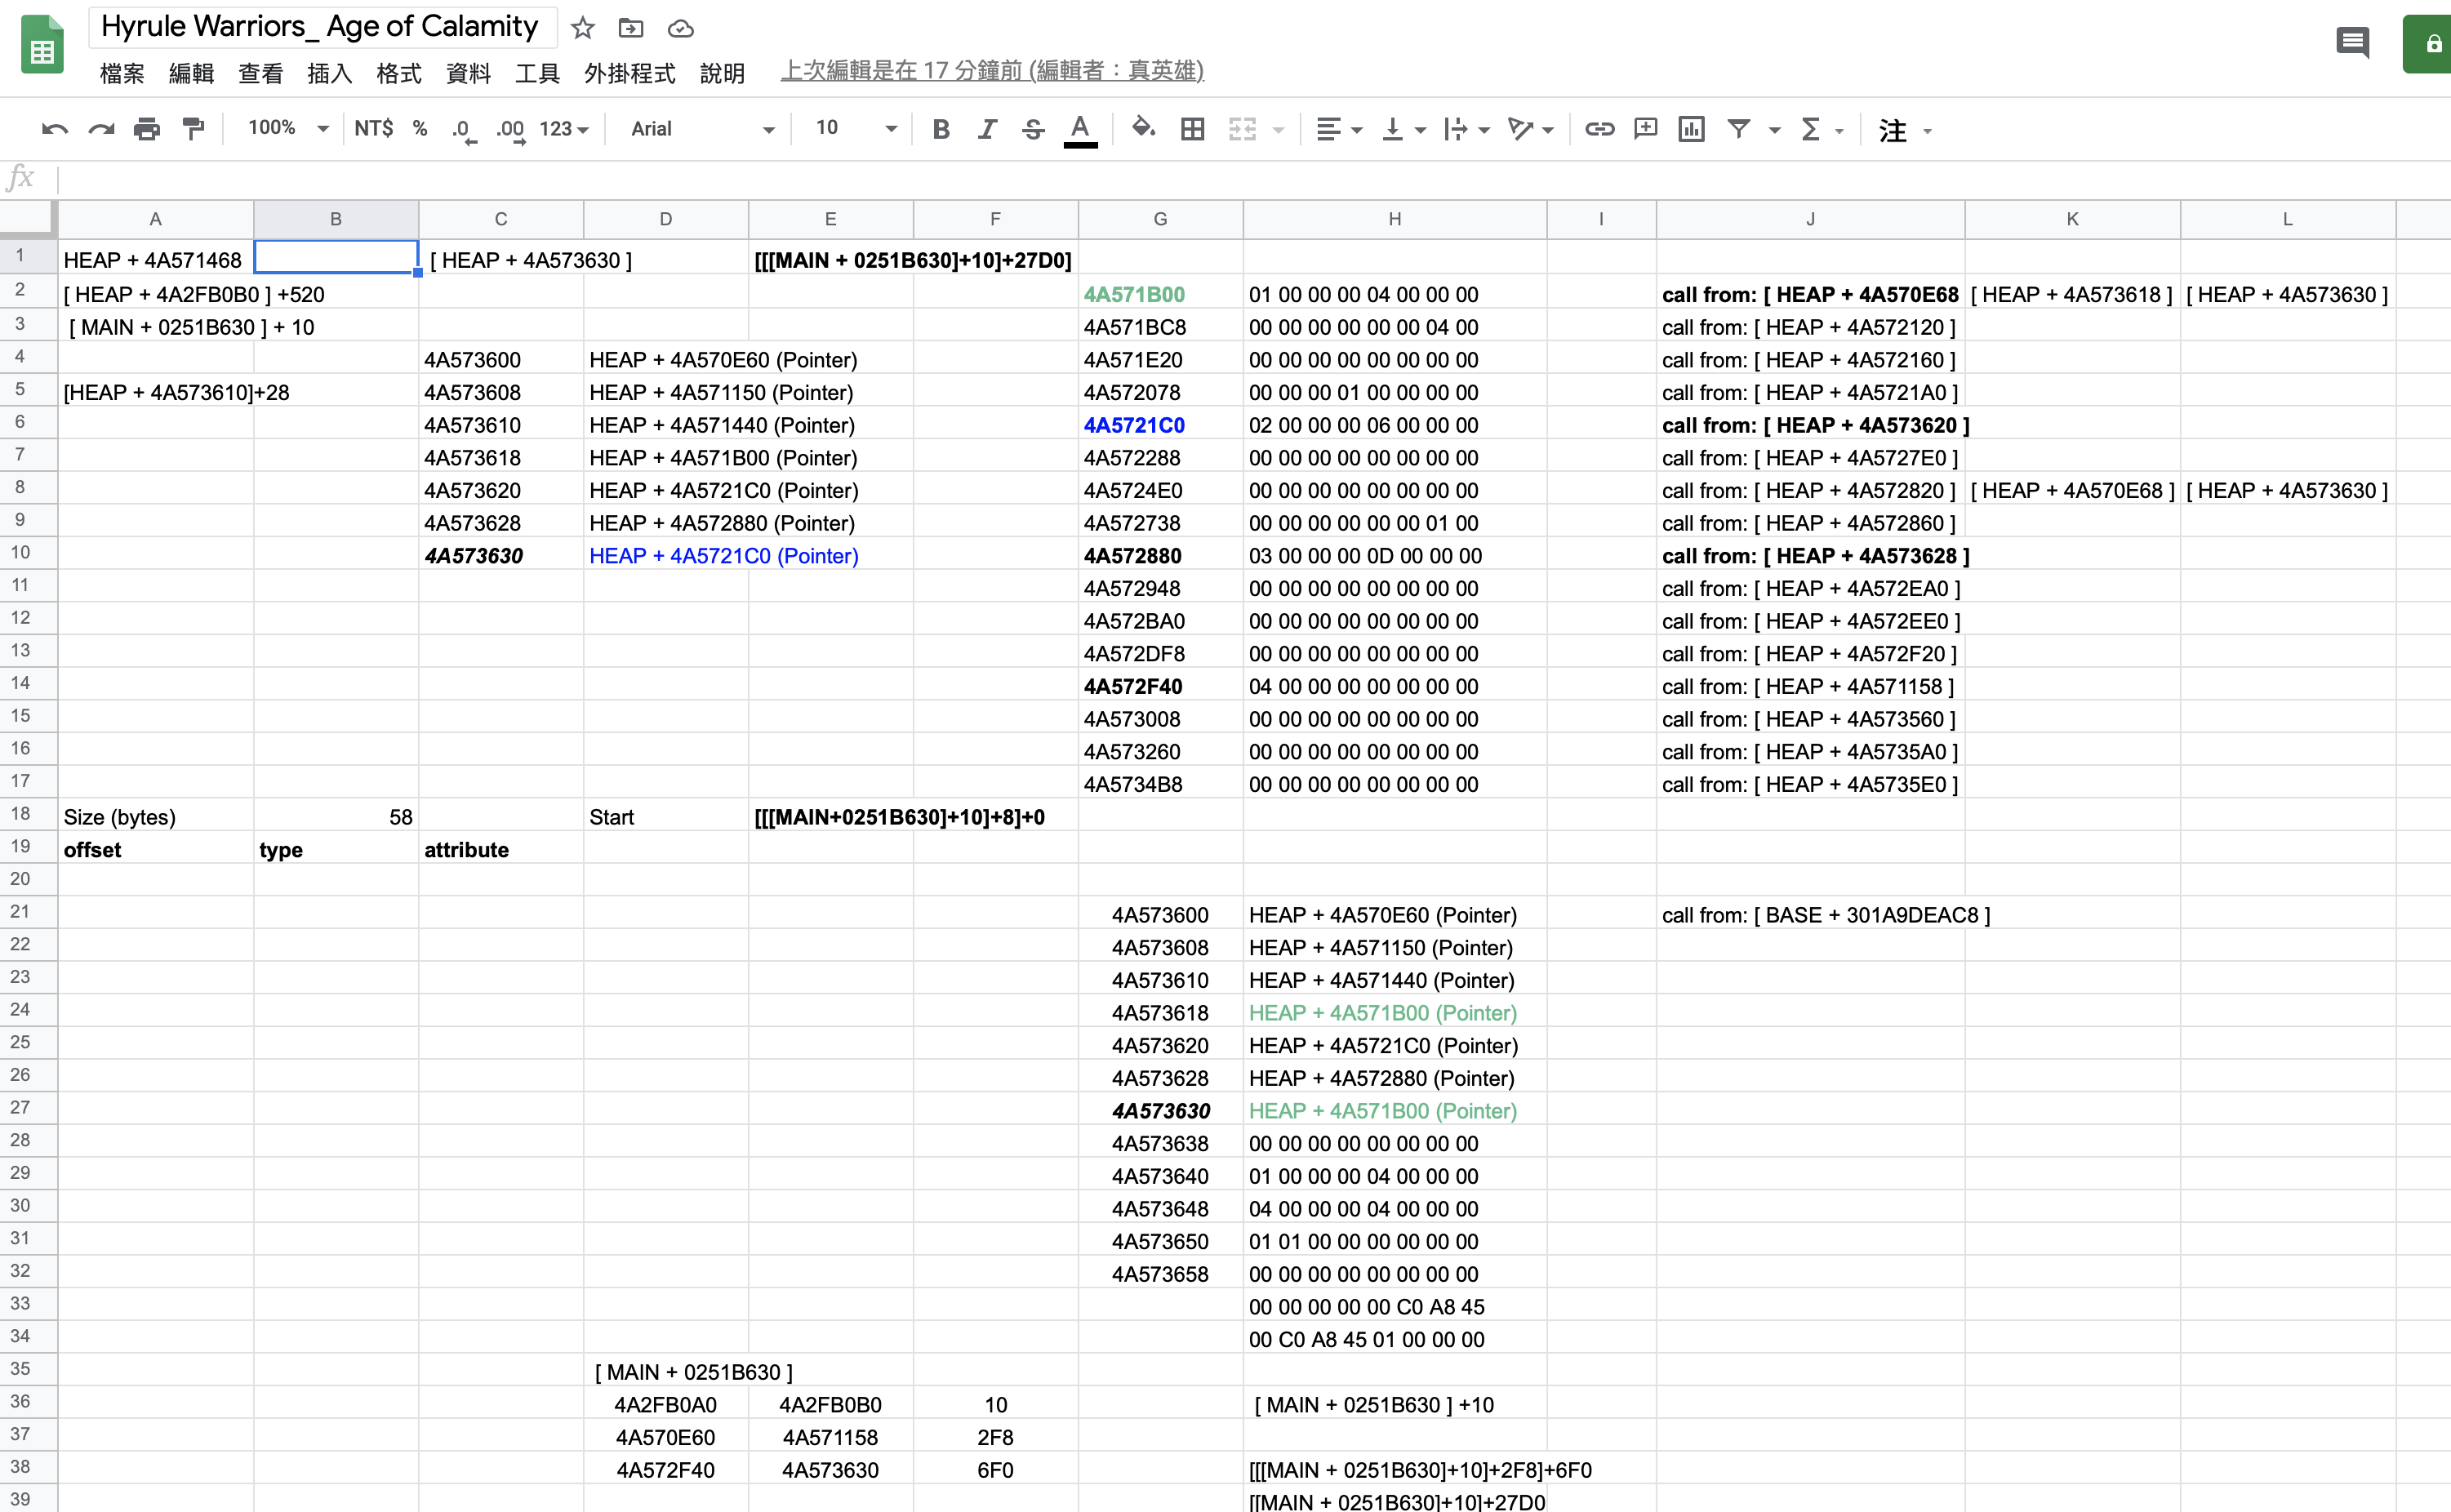Click the Redo icon

(x=101, y=129)
